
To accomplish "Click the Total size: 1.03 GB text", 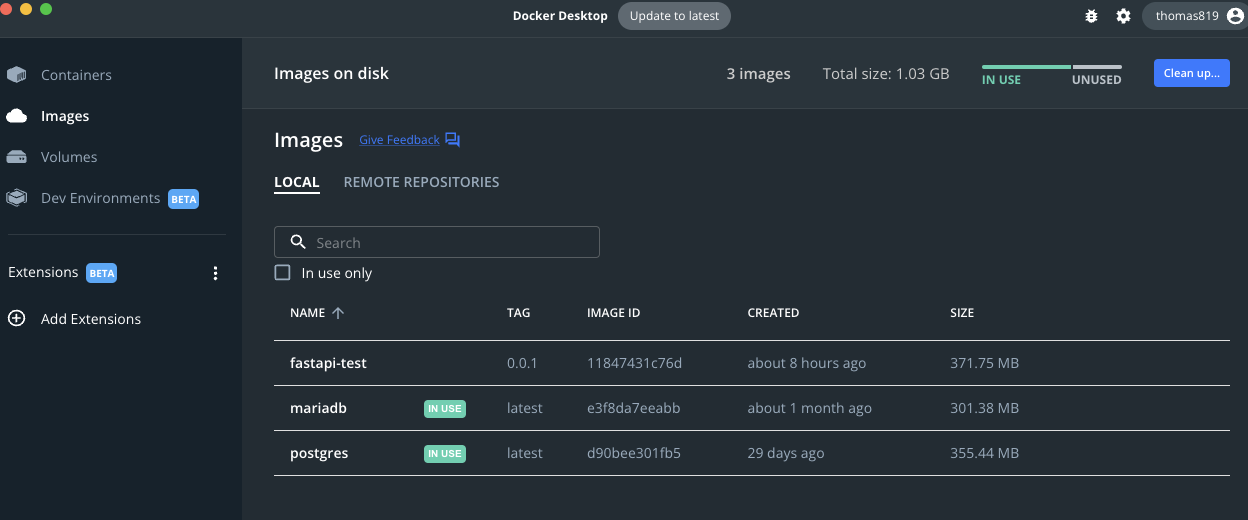I will (886, 74).
